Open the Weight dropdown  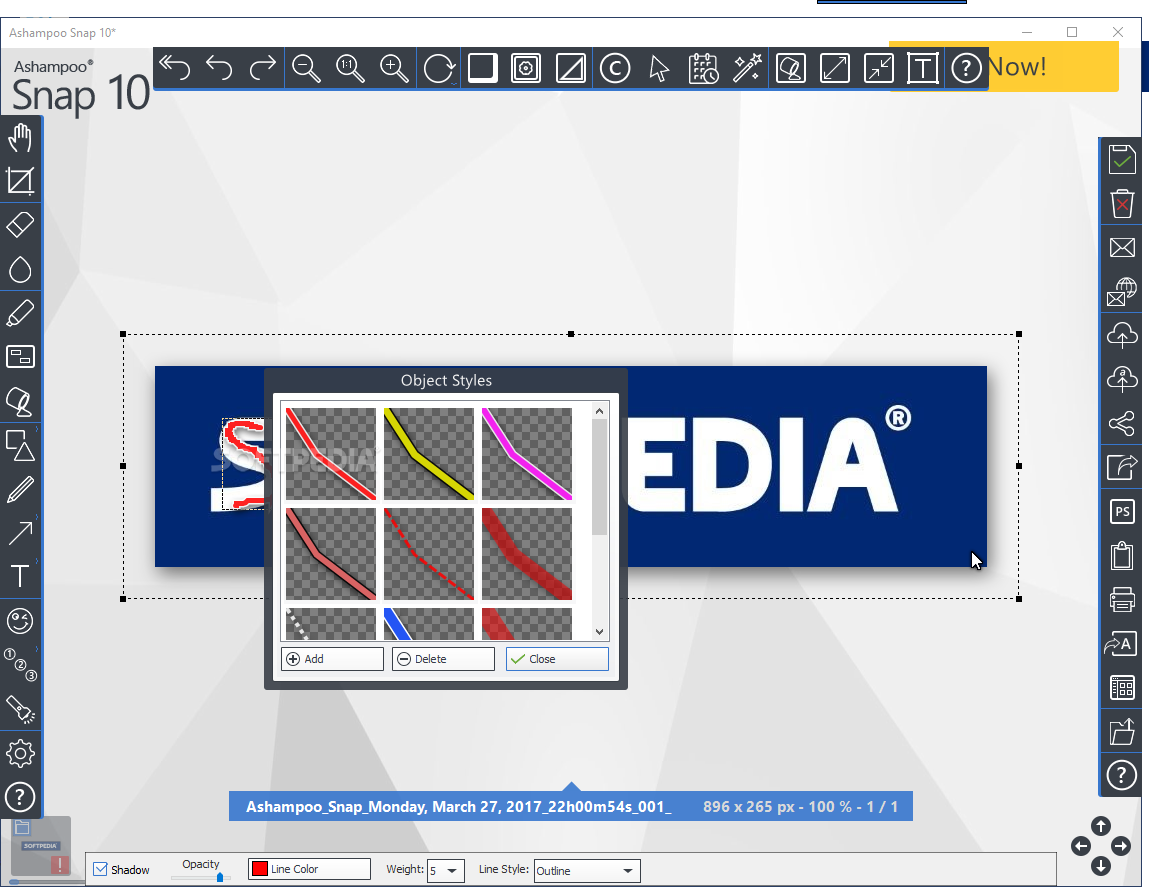[x=446, y=870]
